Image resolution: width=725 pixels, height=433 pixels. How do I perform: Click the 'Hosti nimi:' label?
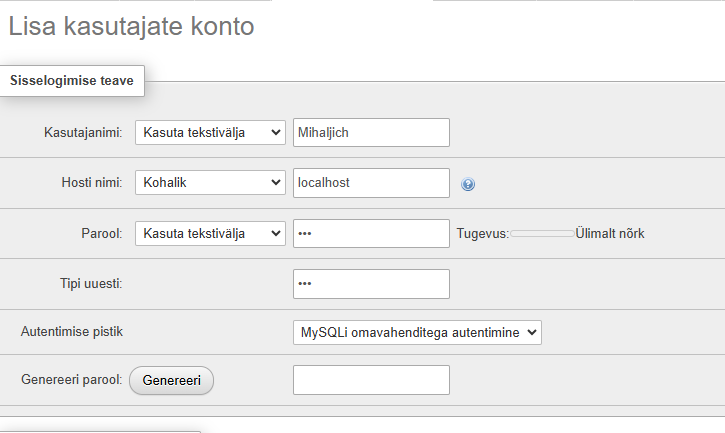pyautogui.click(x=92, y=183)
